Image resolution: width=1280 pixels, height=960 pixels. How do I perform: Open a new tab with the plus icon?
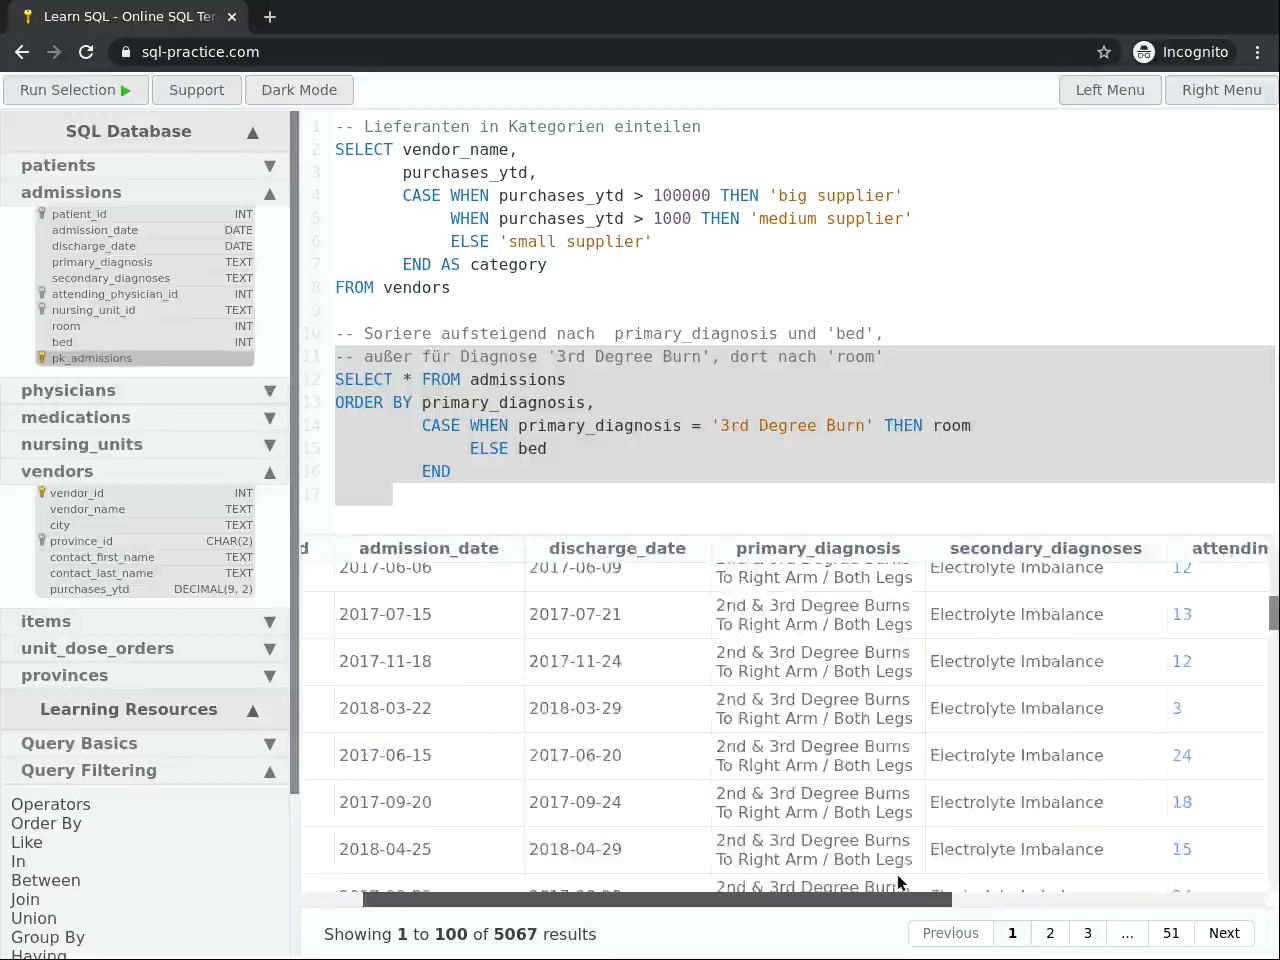click(270, 17)
